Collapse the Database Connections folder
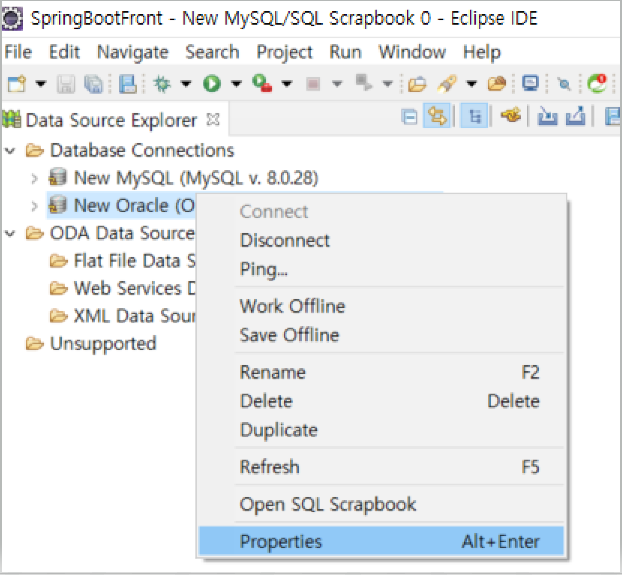The width and height of the screenshot is (622, 575). click(10, 151)
